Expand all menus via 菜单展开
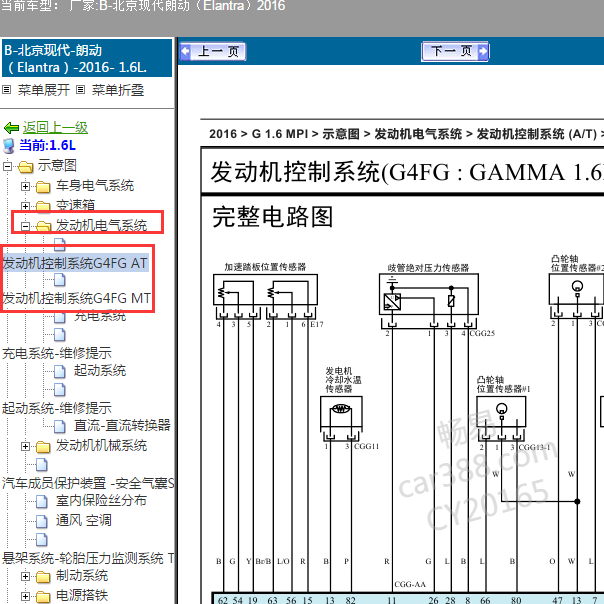This screenshot has height=604, width=604. pyautogui.click(x=44, y=90)
